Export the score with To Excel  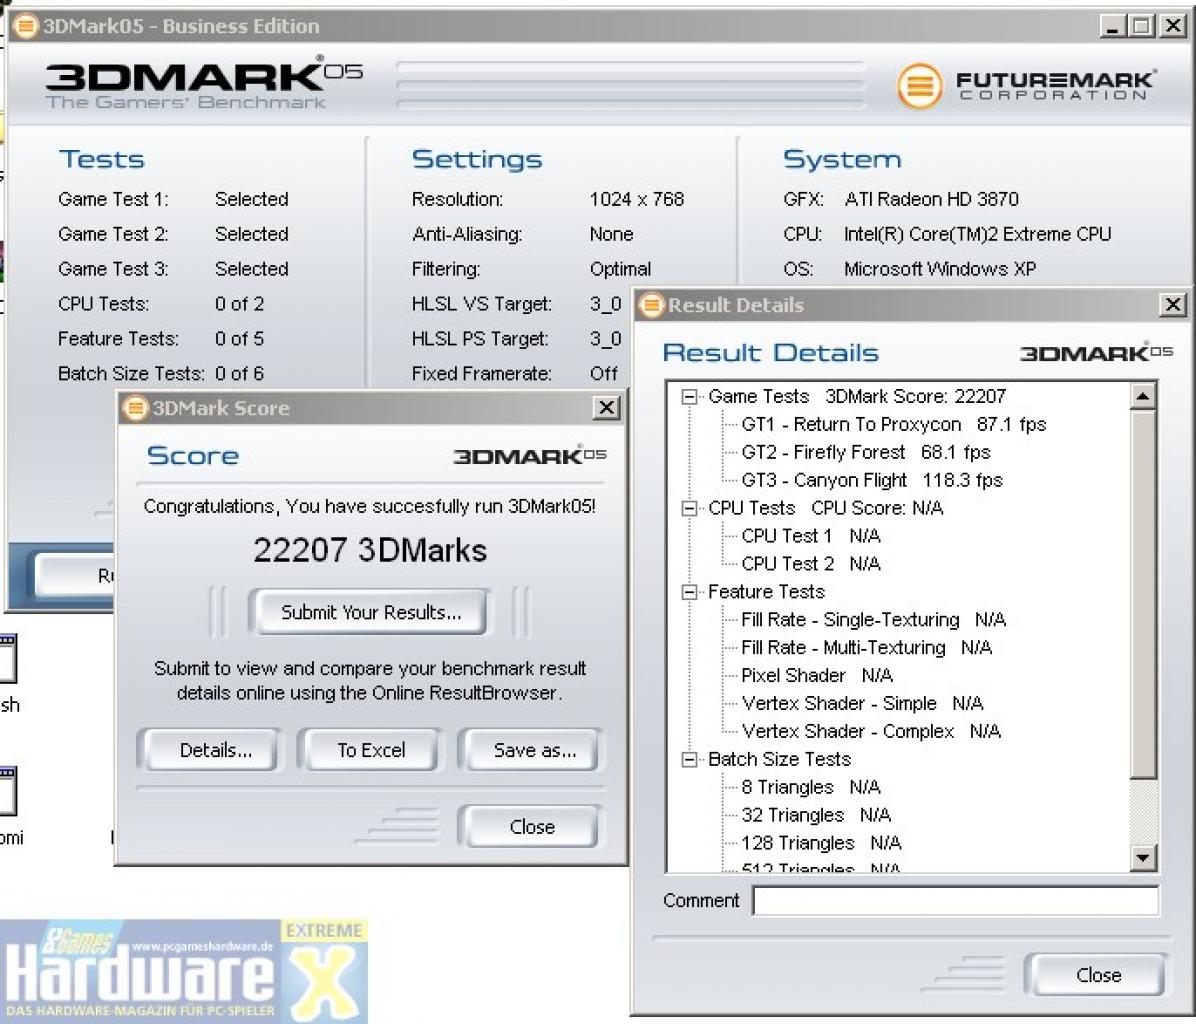[x=371, y=750]
